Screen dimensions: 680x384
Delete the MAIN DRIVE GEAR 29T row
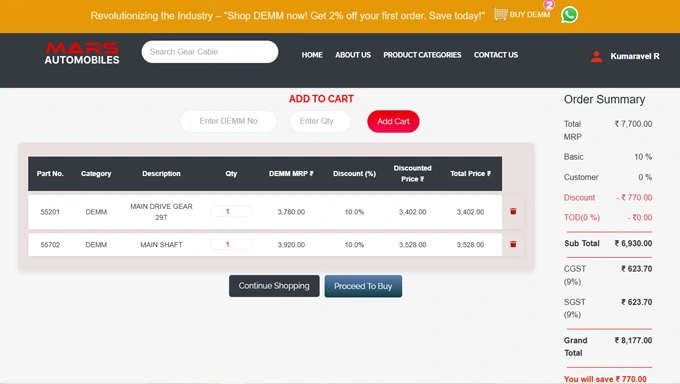513,211
